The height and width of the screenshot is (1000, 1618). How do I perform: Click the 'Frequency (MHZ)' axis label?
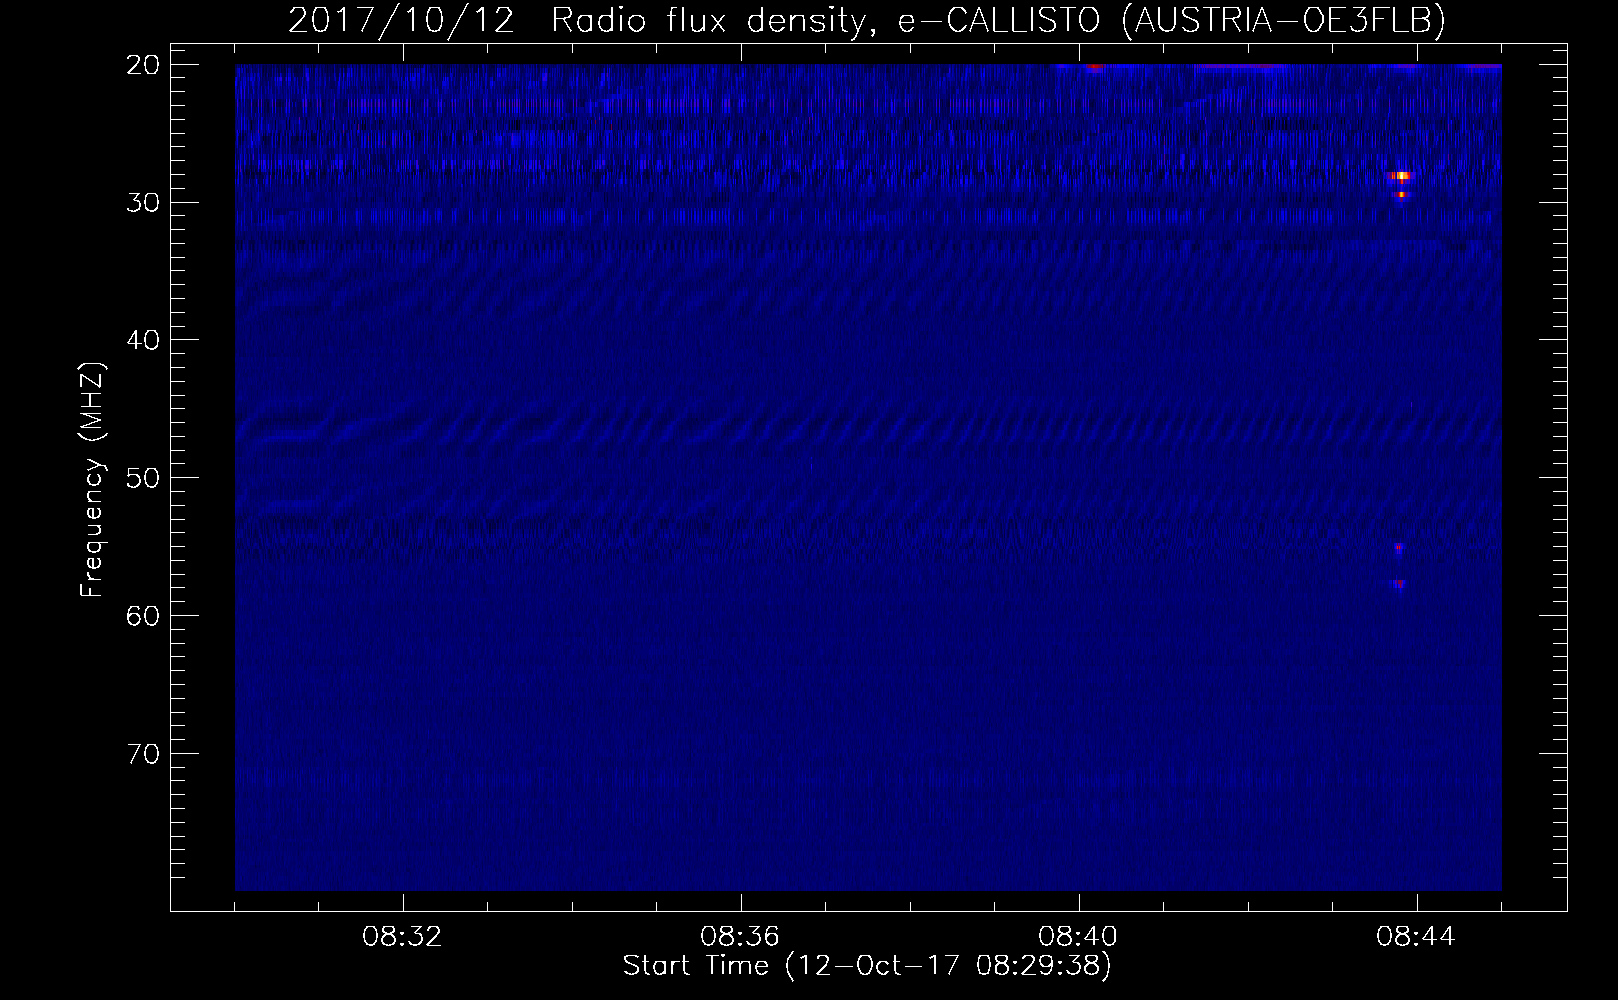92,480
